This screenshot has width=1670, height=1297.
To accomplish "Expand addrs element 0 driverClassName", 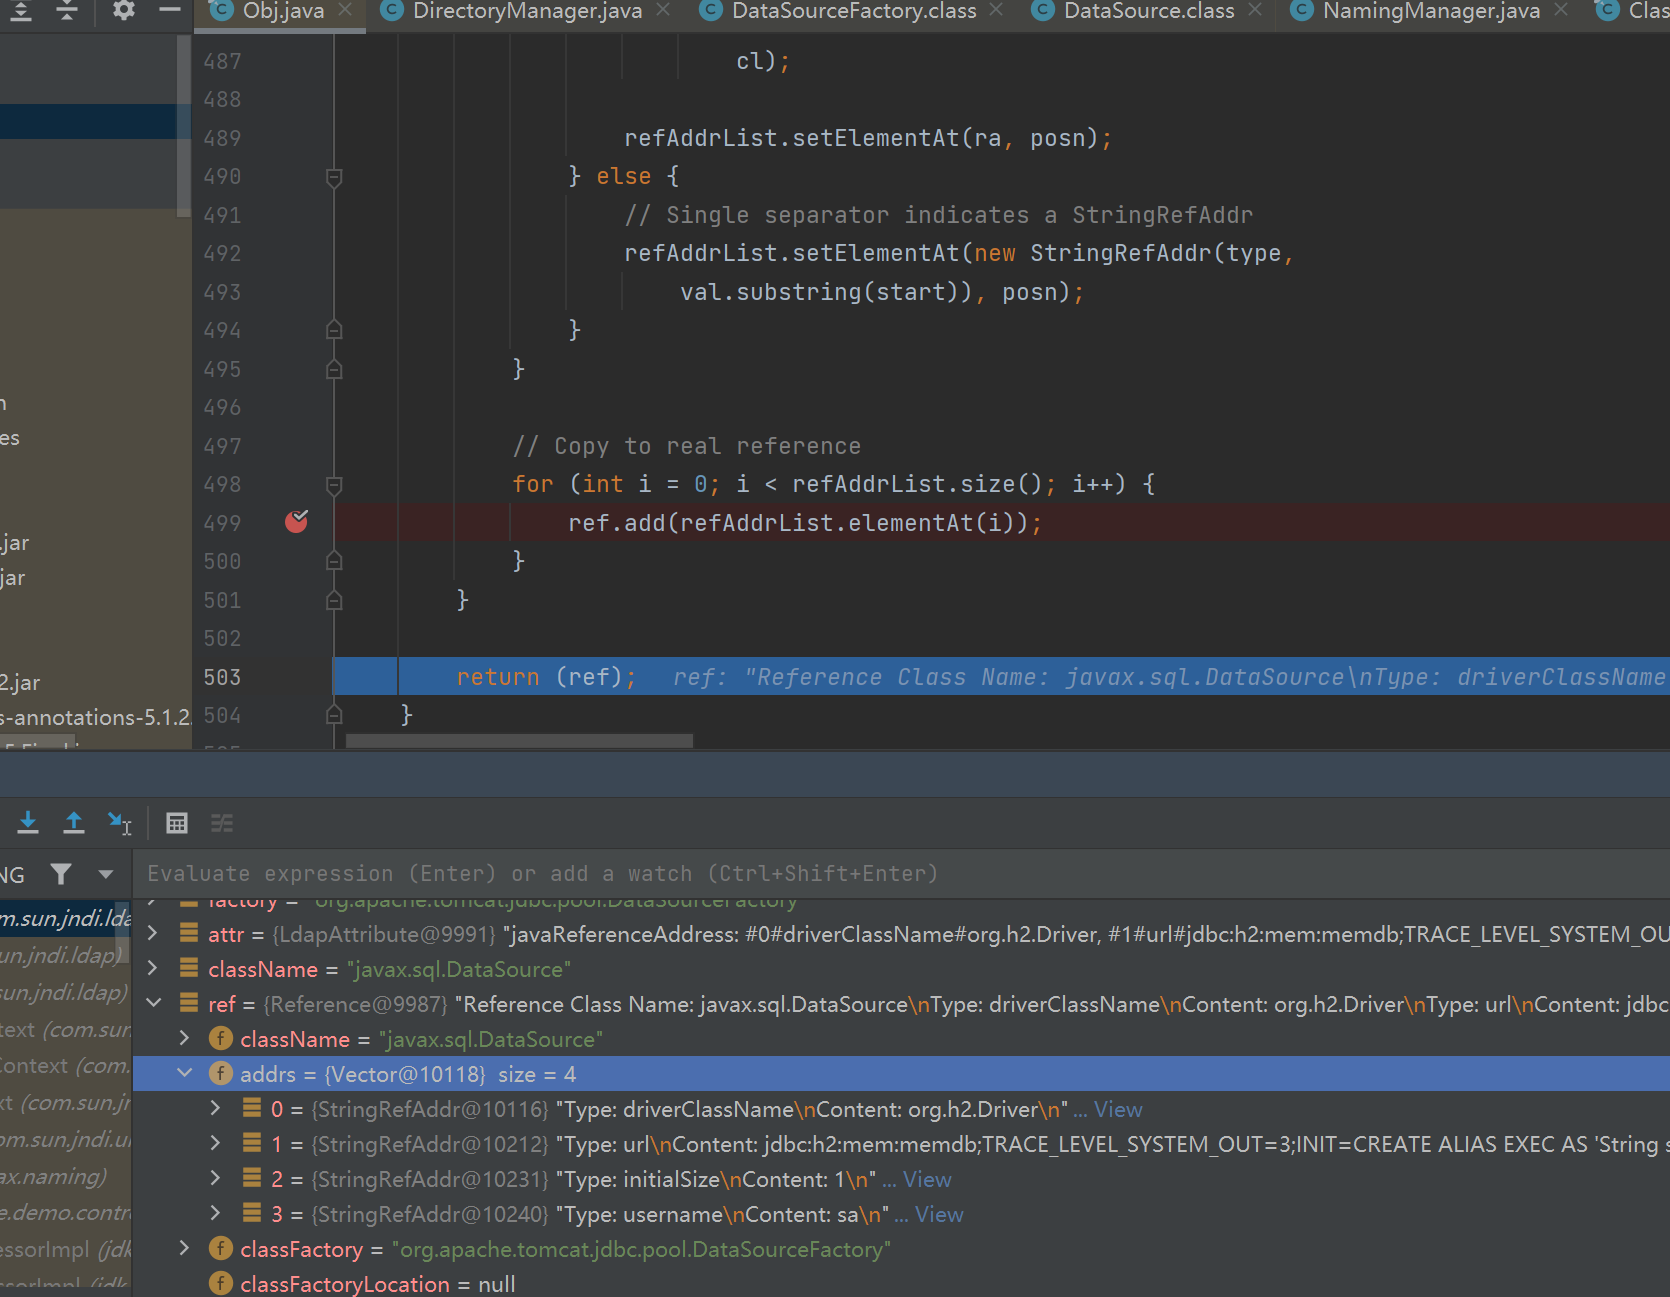I will [x=216, y=1109].
